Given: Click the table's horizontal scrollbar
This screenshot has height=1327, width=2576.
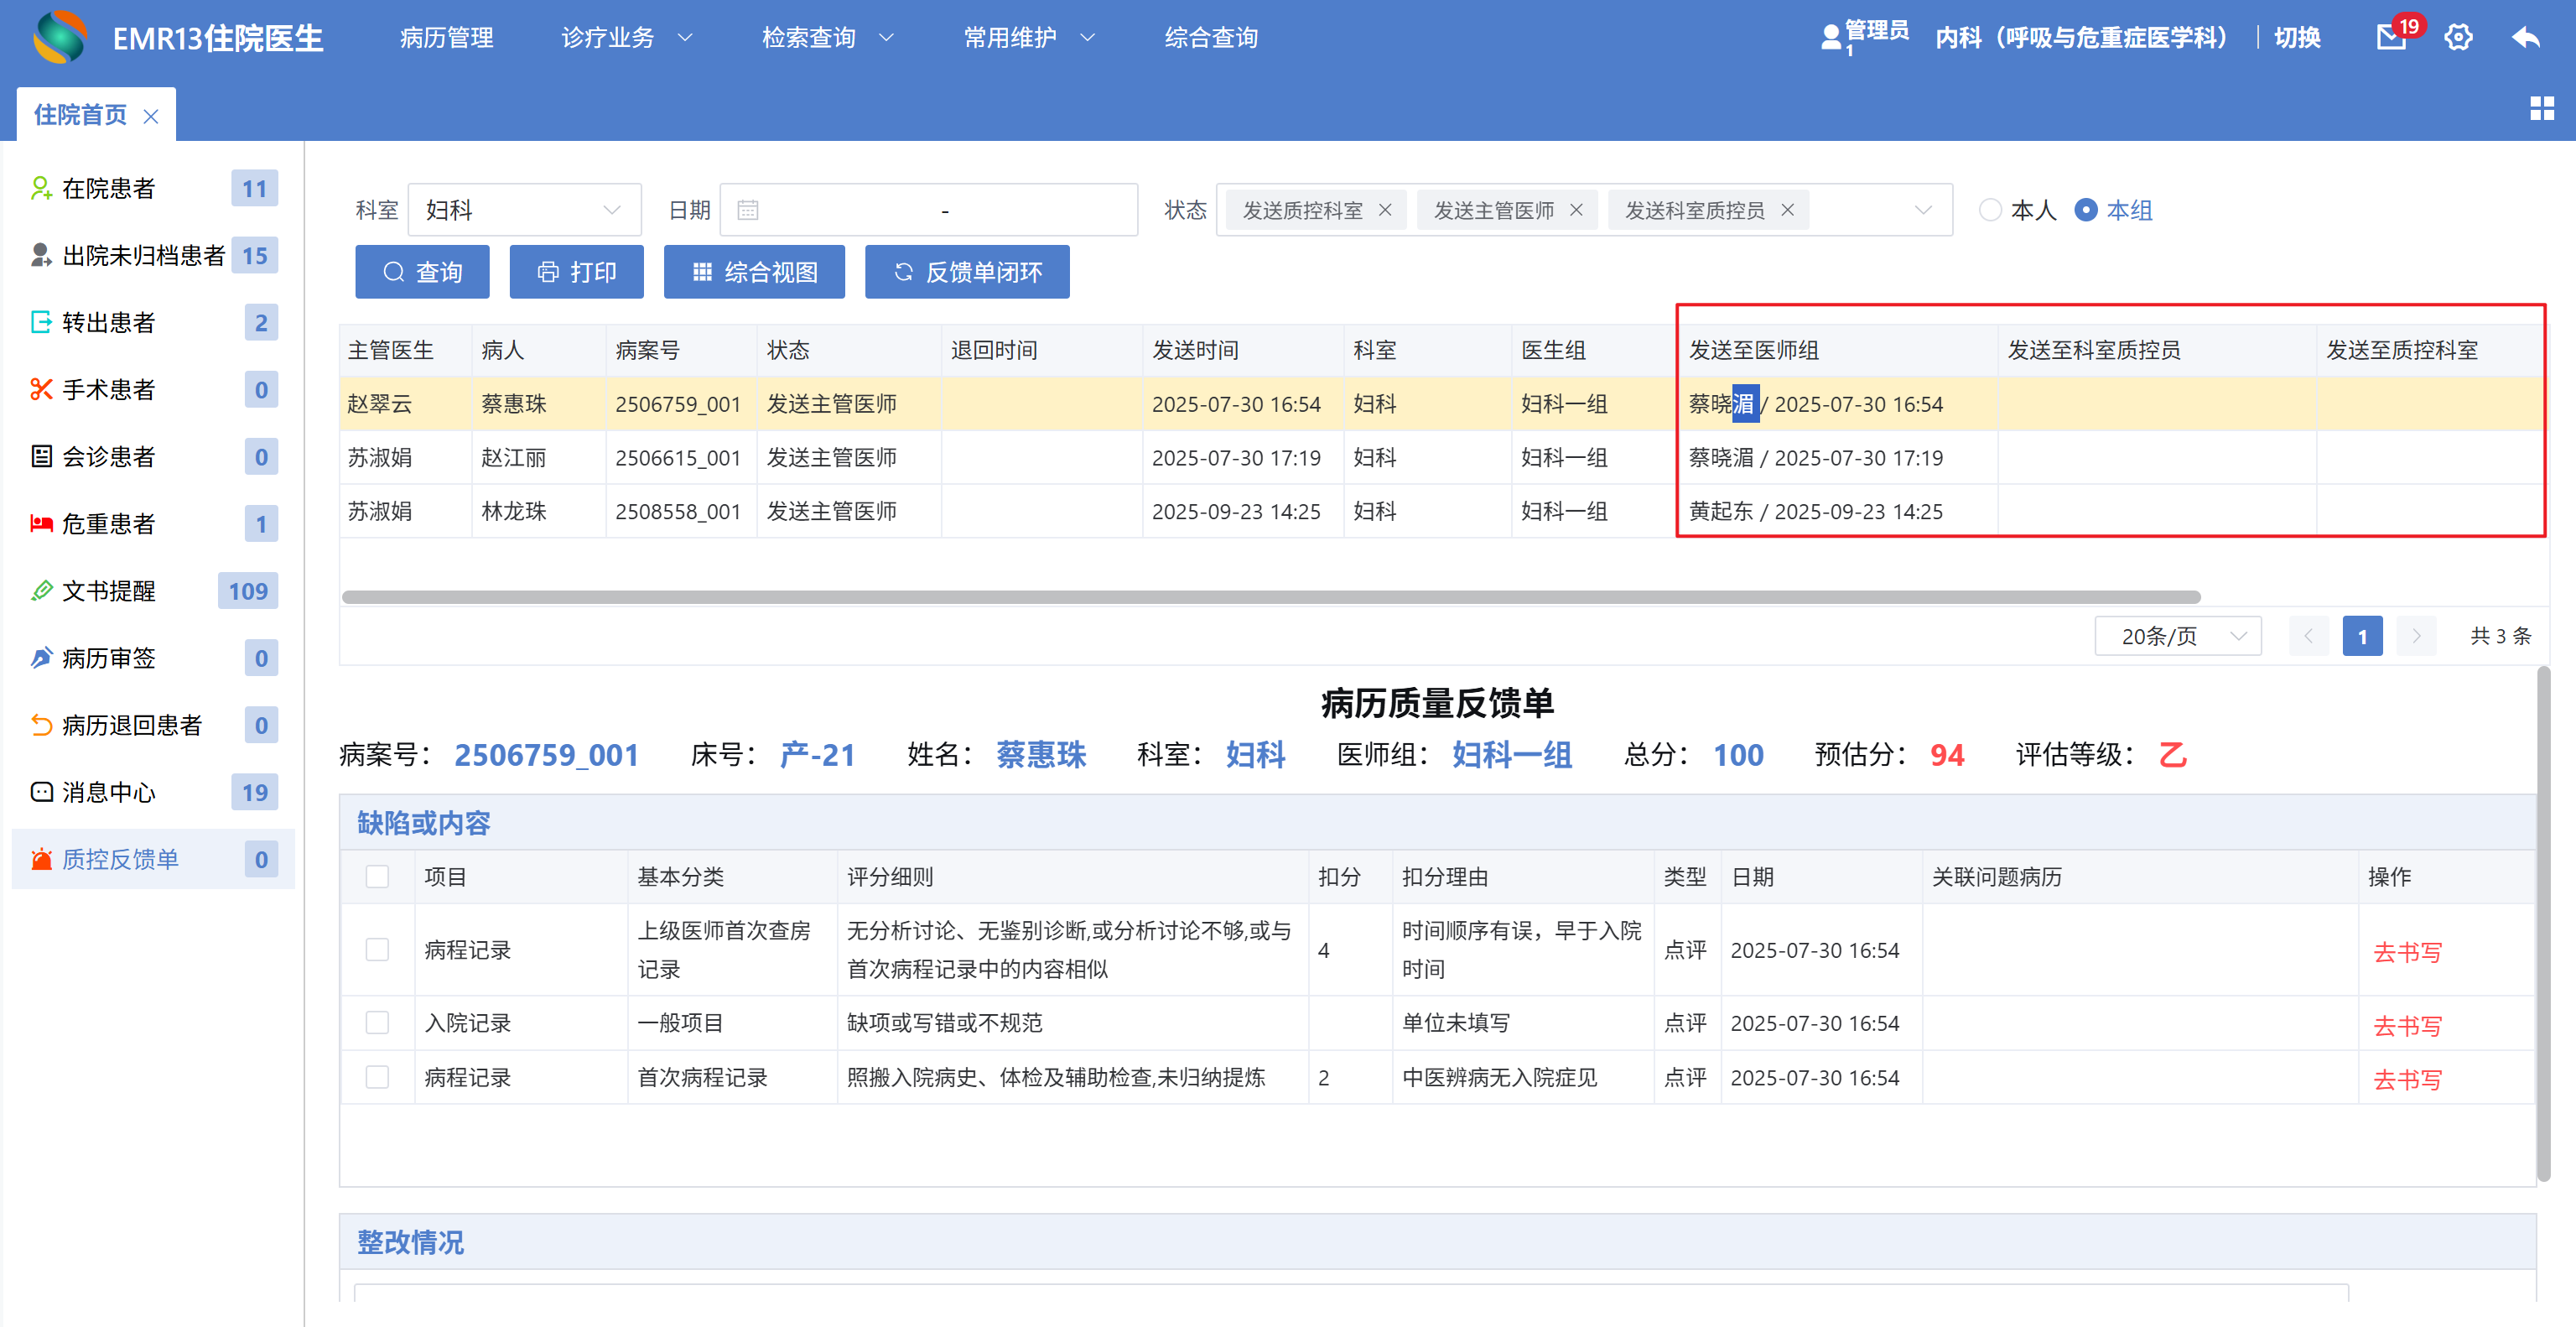Looking at the screenshot, I should (1270, 597).
